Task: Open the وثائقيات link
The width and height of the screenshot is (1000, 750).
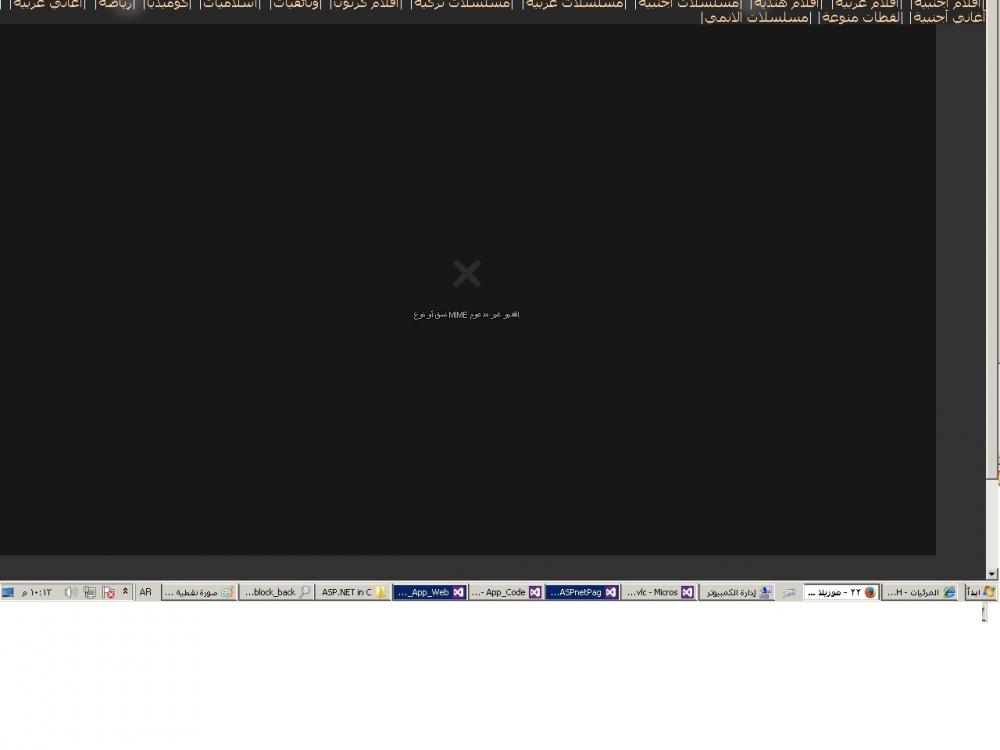Action: click(297, 4)
